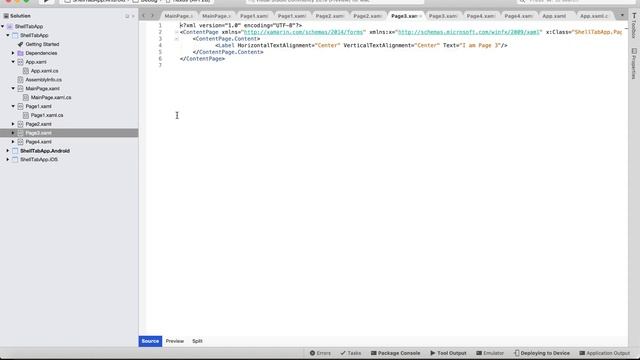Screen dimensions: 640x360
Task: Collapse the MainPage.xaml tree node
Action: (x=13, y=89)
